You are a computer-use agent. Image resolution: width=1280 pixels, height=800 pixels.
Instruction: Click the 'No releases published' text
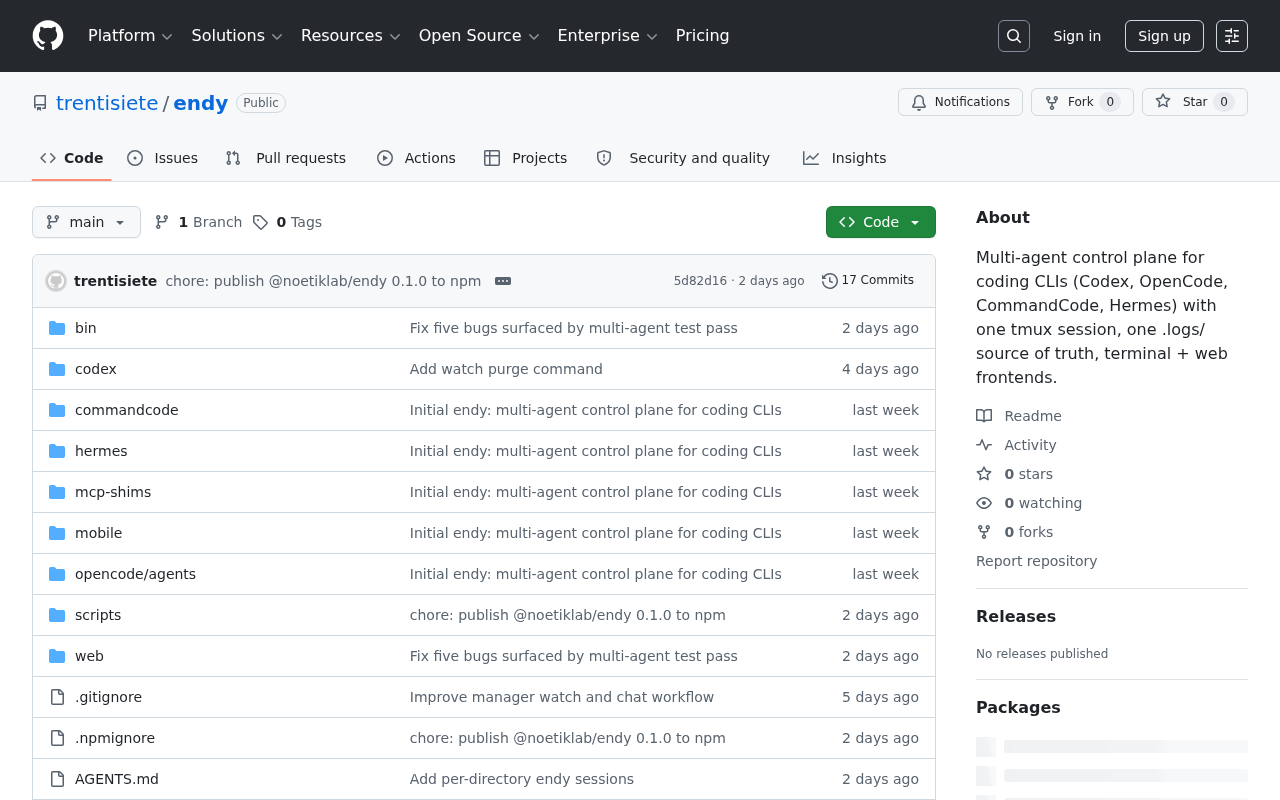(x=1042, y=654)
